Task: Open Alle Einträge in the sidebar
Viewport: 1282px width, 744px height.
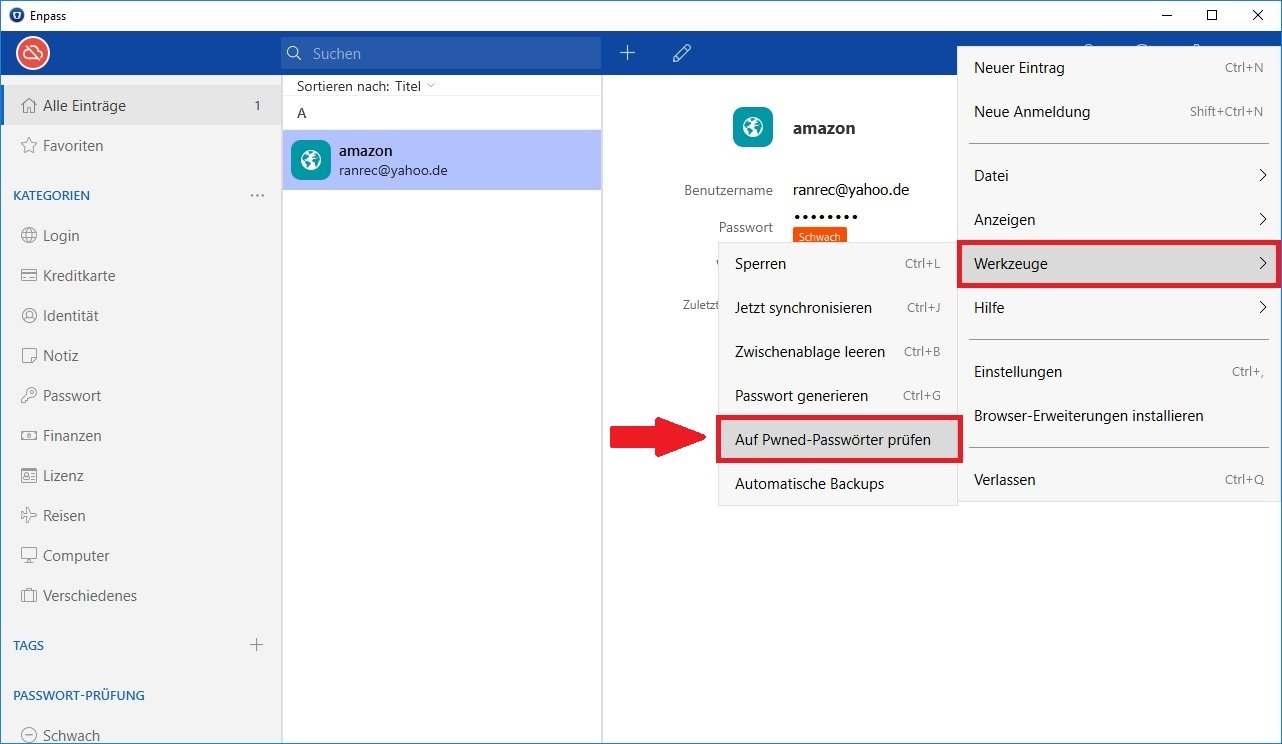Action: (141, 105)
